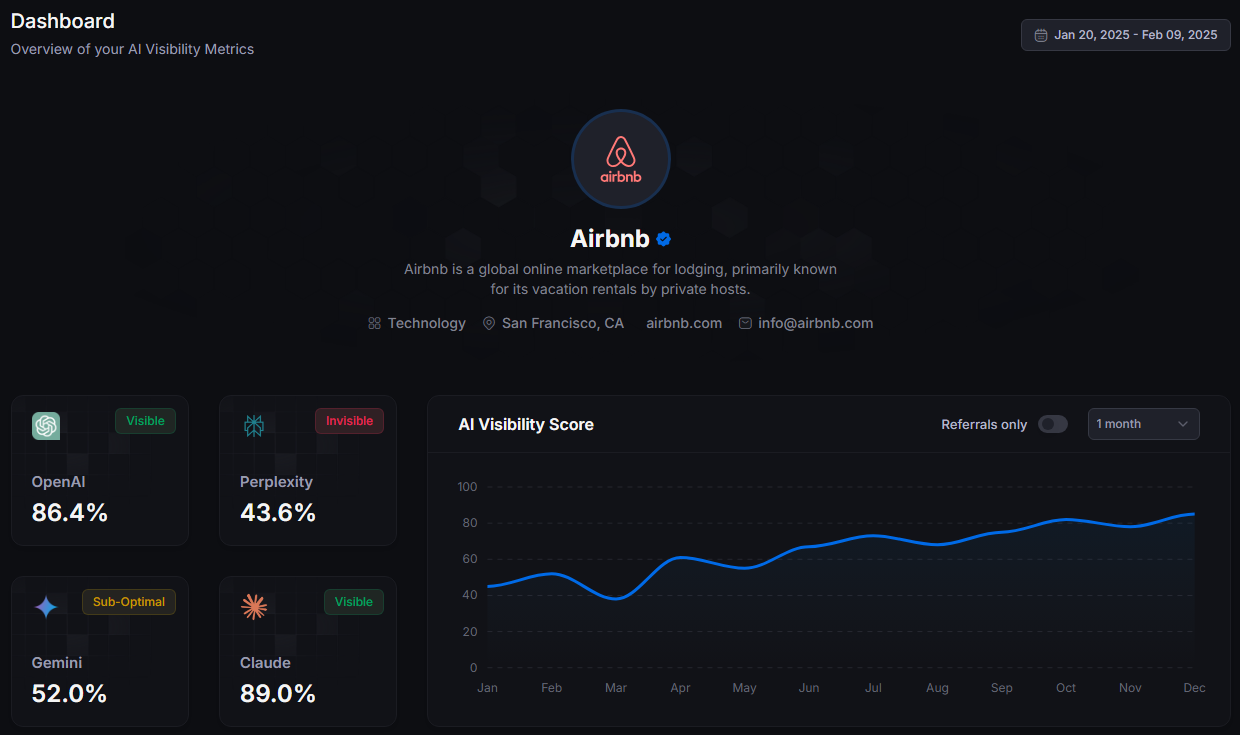Click the location pin icon beside San Francisco
The height and width of the screenshot is (735, 1240).
point(489,323)
